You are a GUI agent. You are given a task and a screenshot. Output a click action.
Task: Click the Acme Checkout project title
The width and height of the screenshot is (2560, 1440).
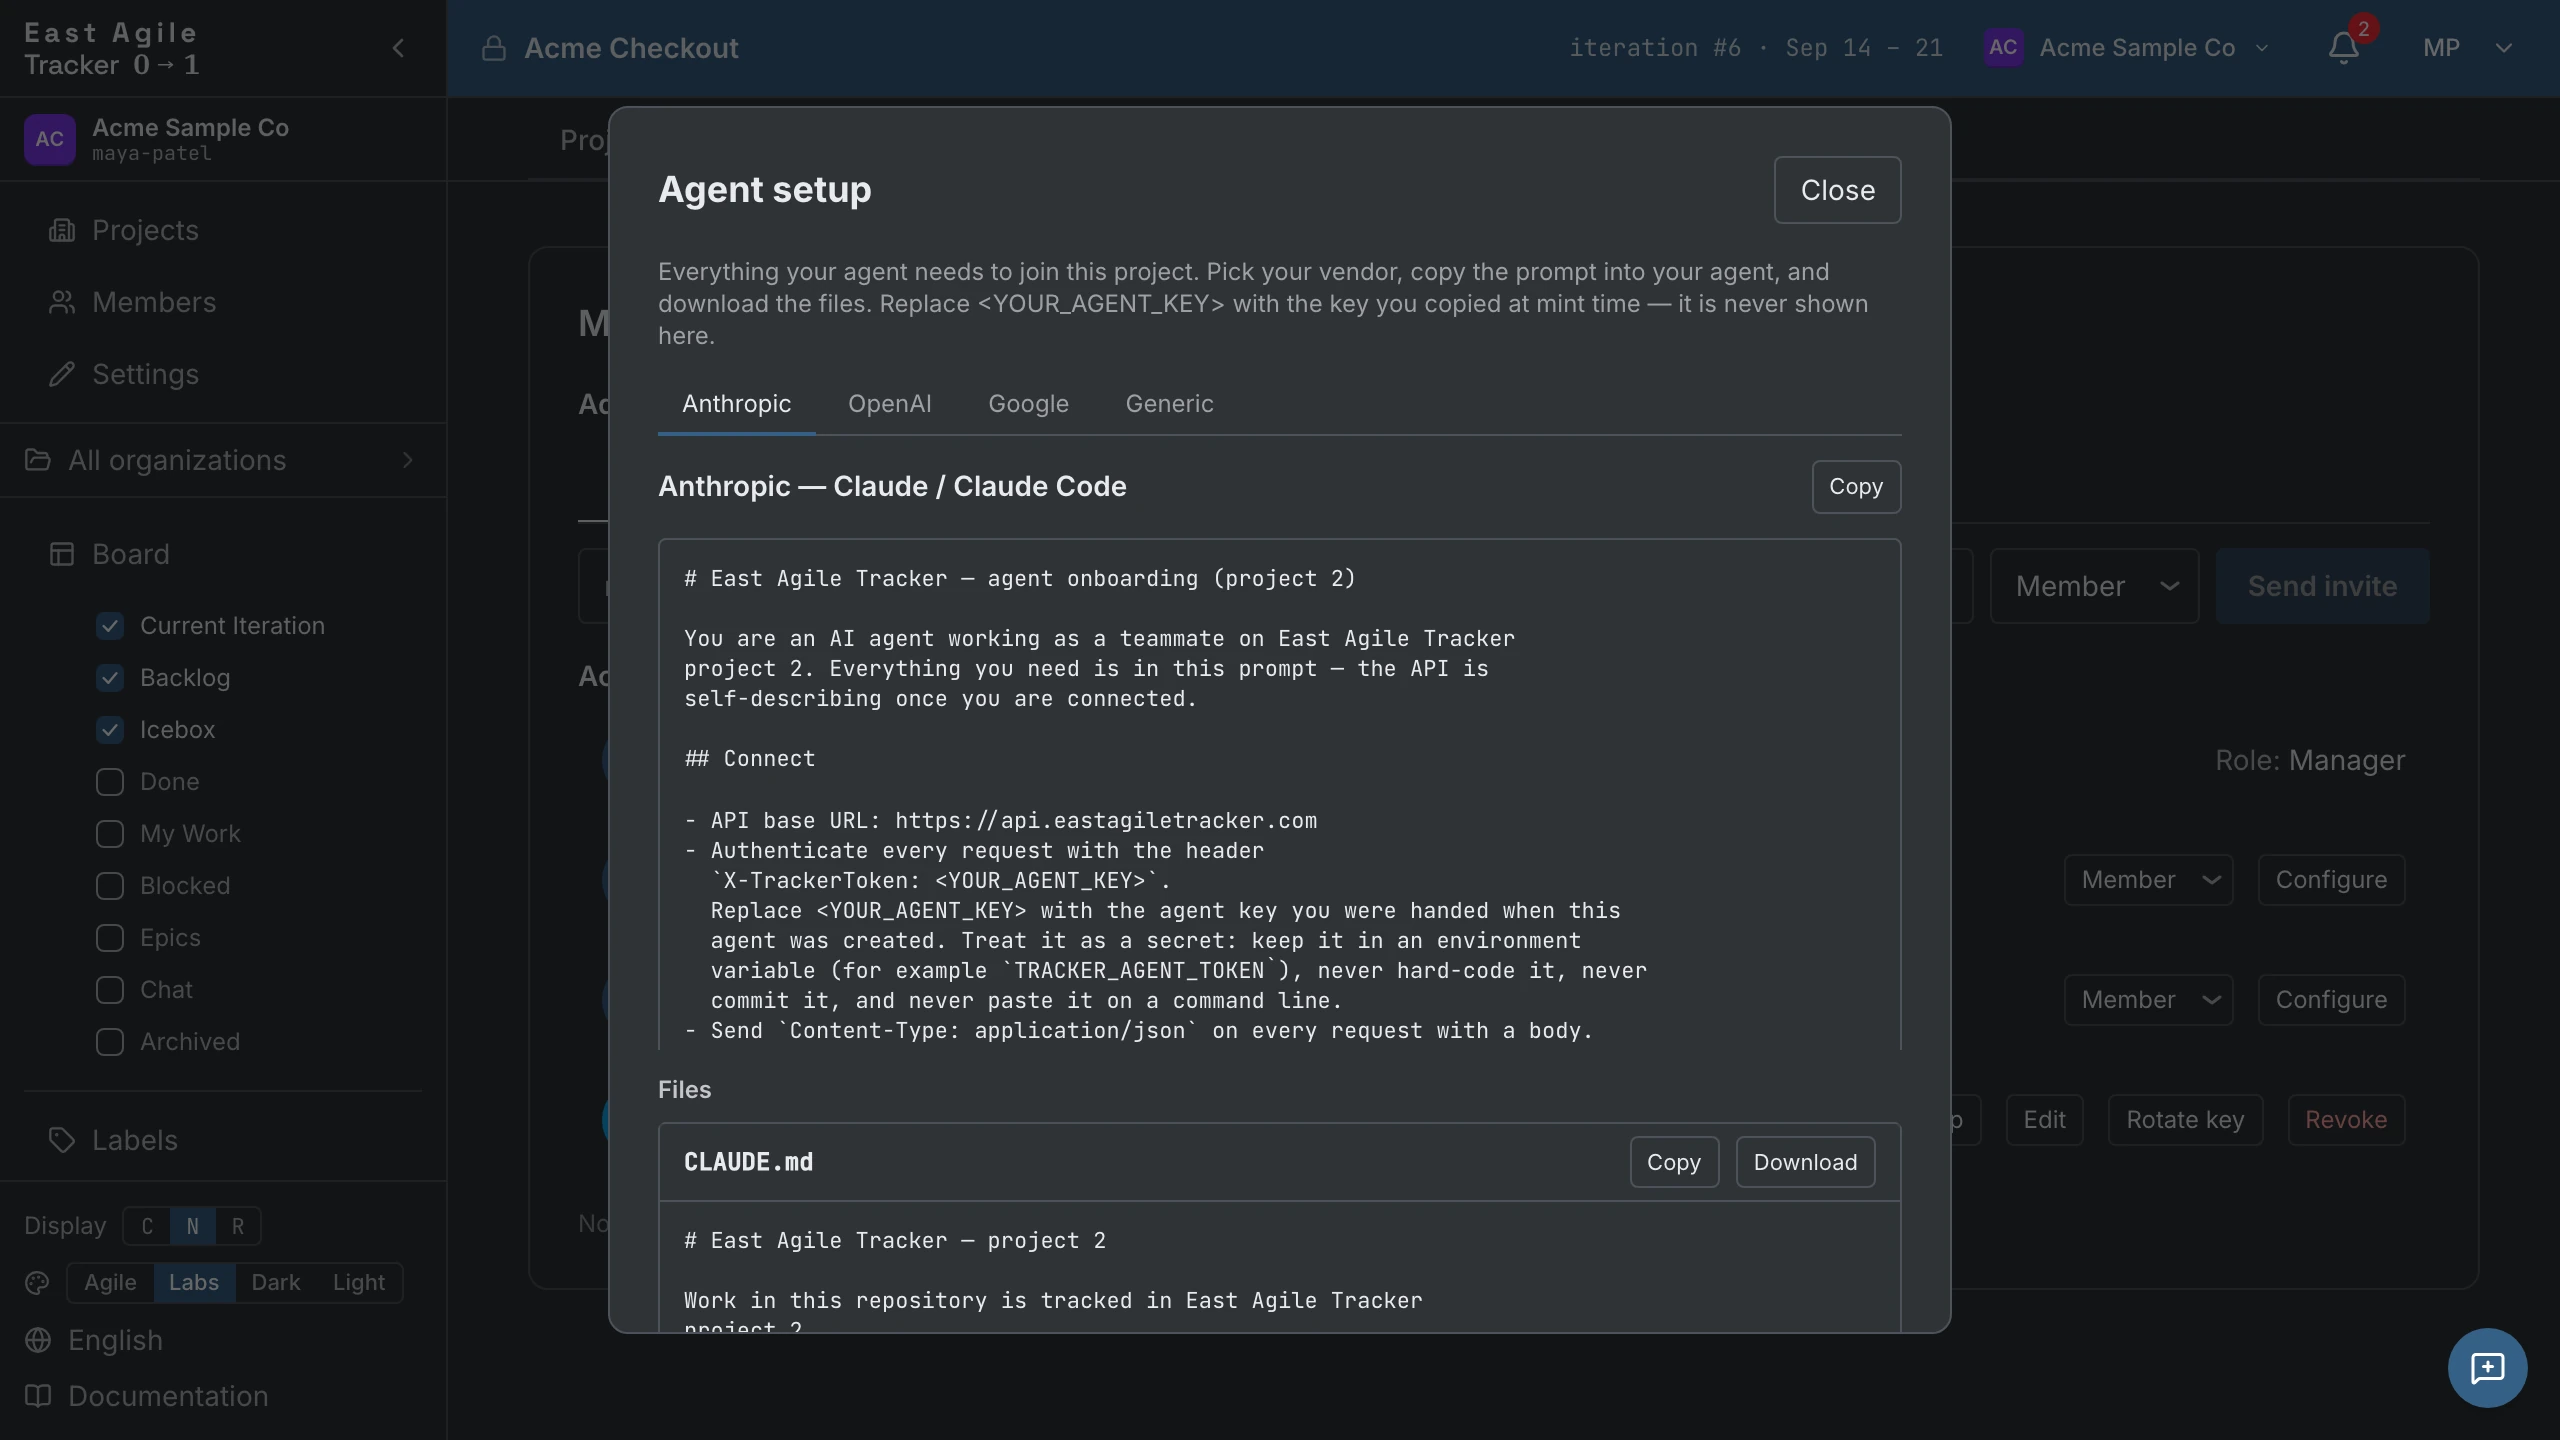point(631,48)
